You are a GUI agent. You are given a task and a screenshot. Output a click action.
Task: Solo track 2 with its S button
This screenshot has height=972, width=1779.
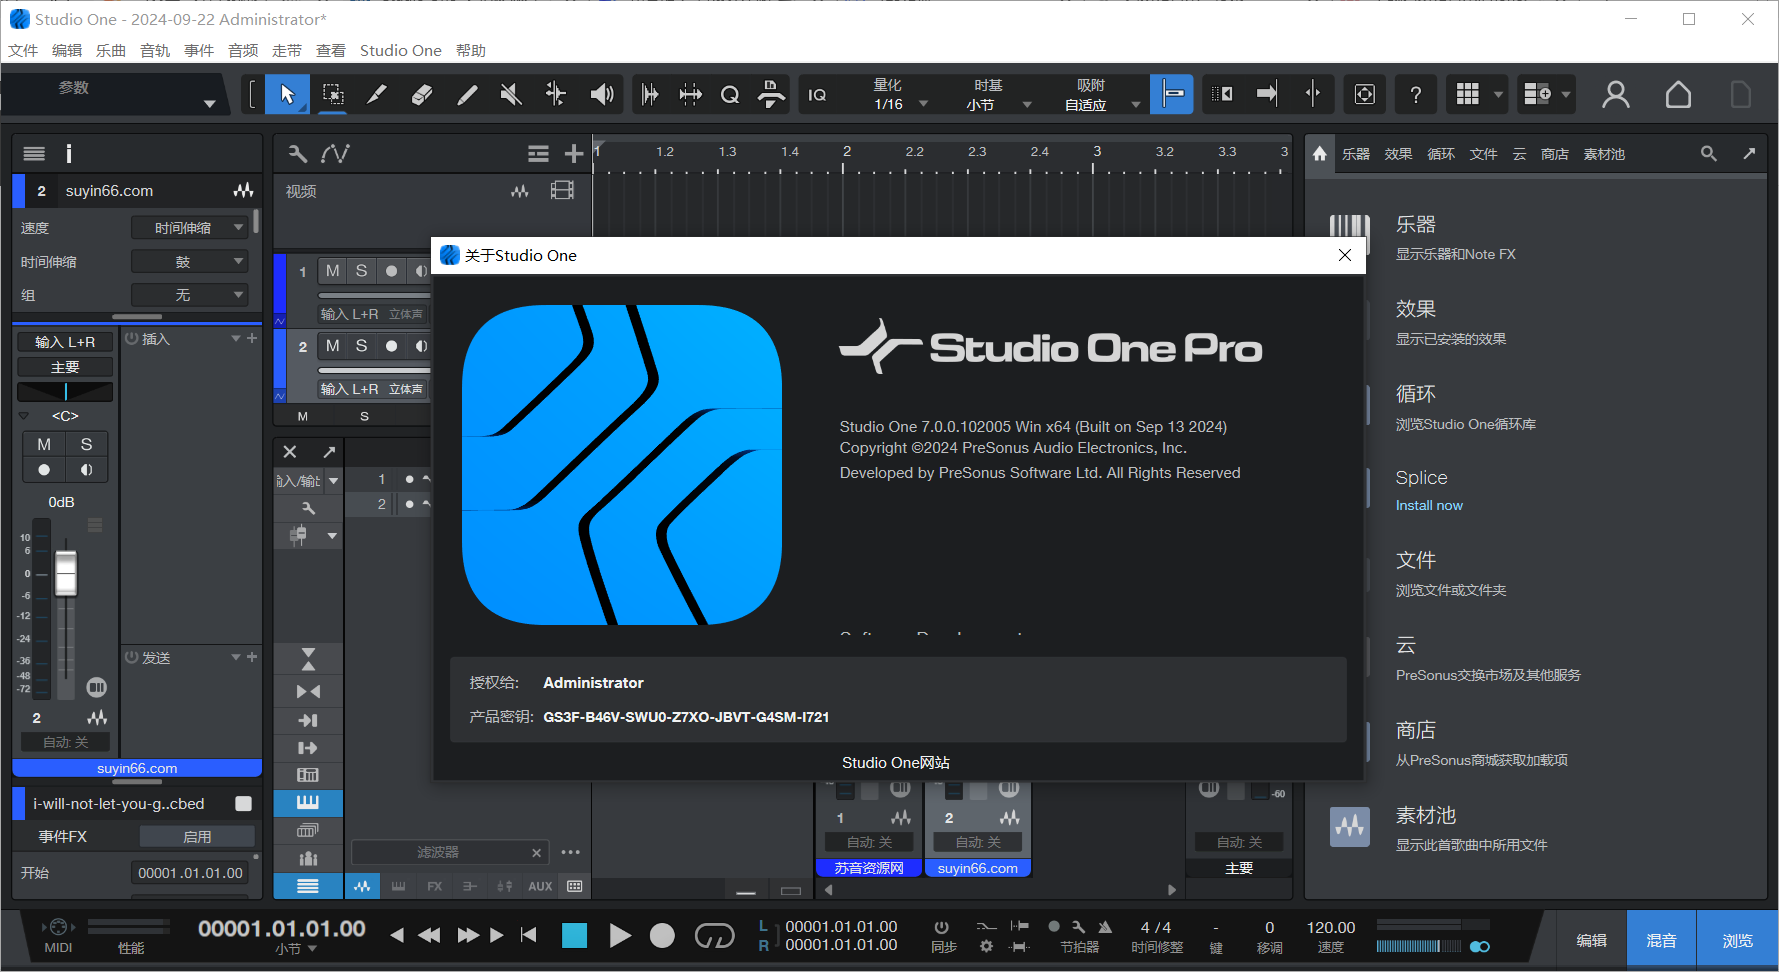pos(361,346)
